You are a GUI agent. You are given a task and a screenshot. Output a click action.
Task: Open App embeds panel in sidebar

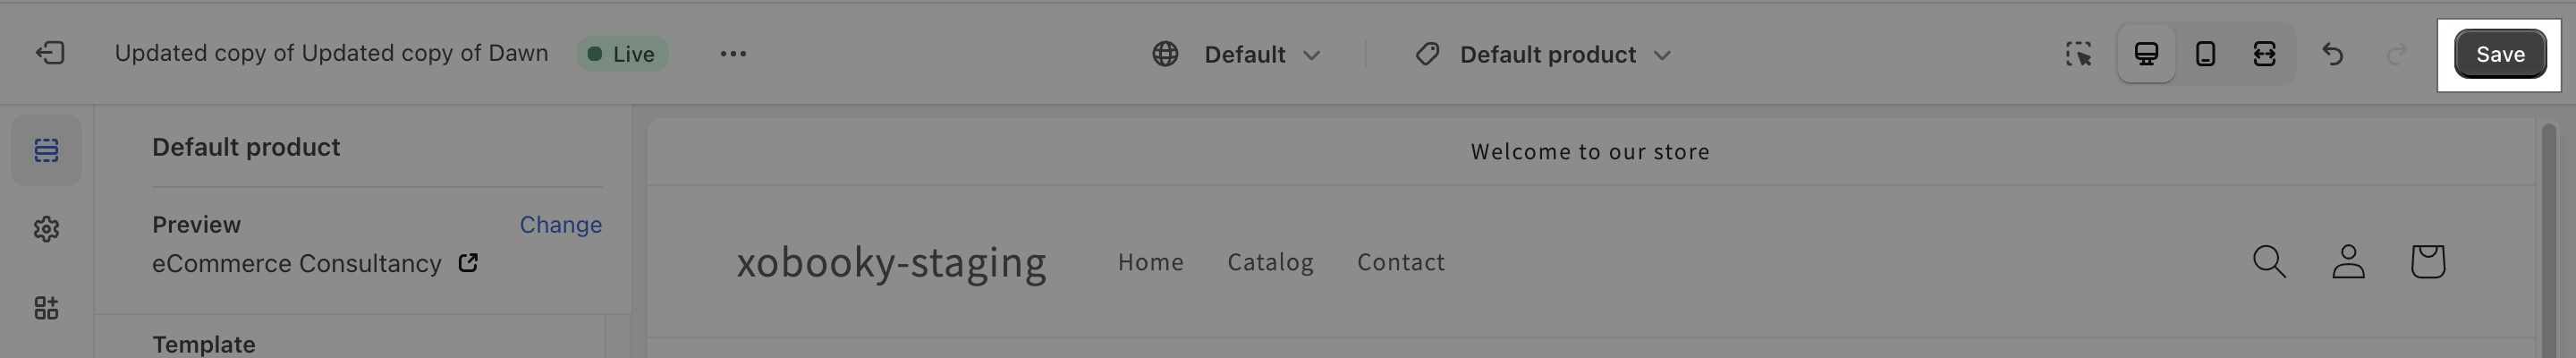46,308
